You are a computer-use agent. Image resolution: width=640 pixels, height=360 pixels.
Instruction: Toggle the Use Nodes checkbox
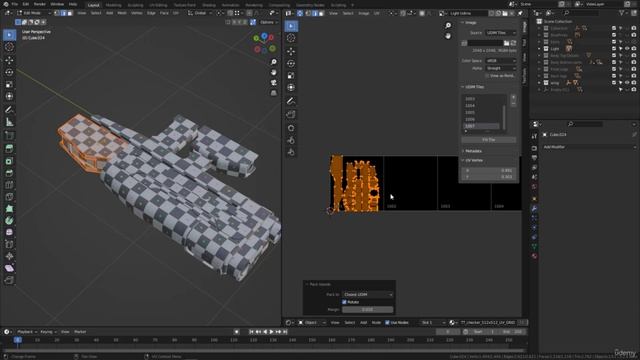tap(387, 322)
